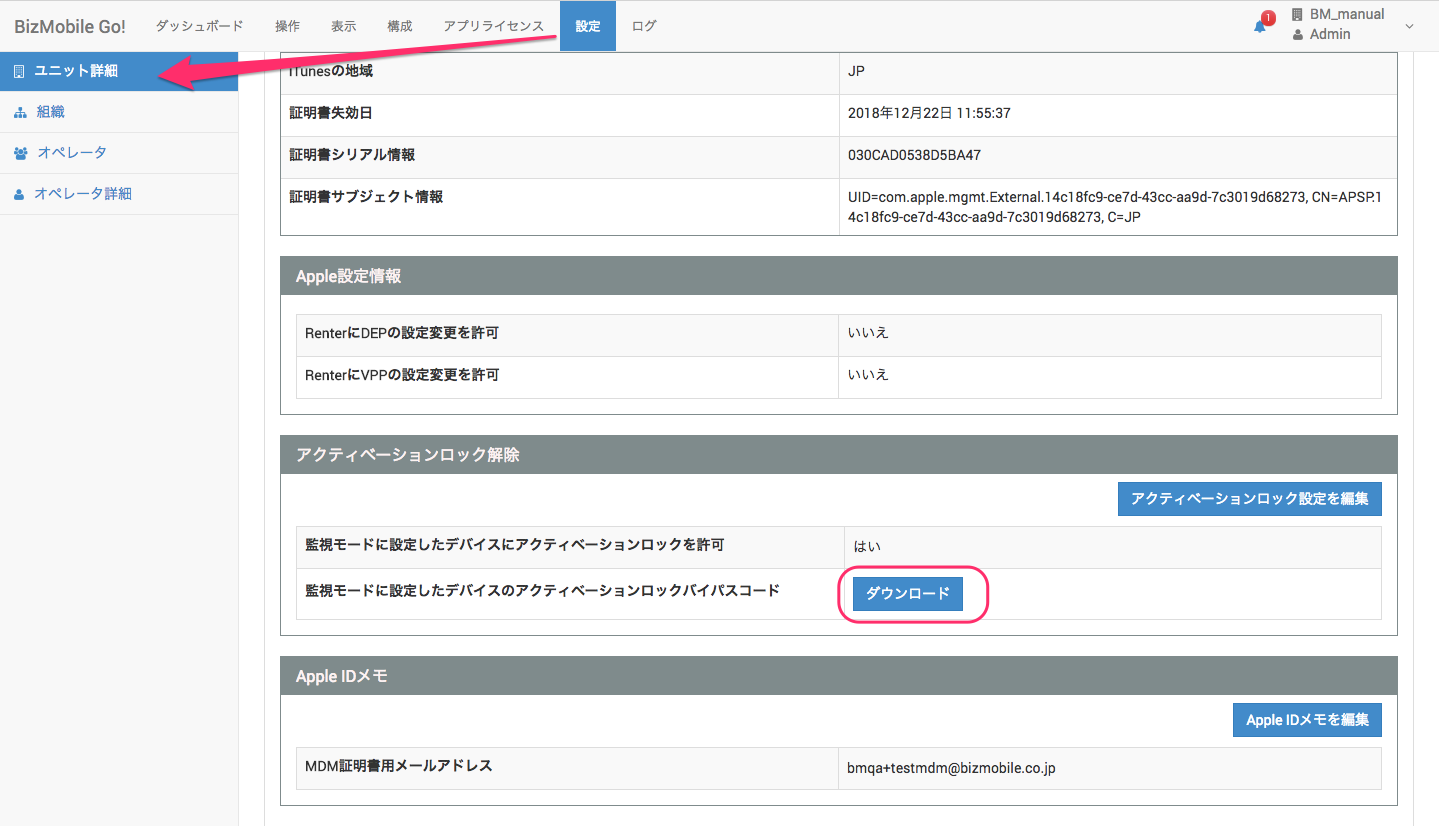The height and width of the screenshot is (826, 1439).
Task: Click the notification bell icon
Action: click(x=1260, y=27)
